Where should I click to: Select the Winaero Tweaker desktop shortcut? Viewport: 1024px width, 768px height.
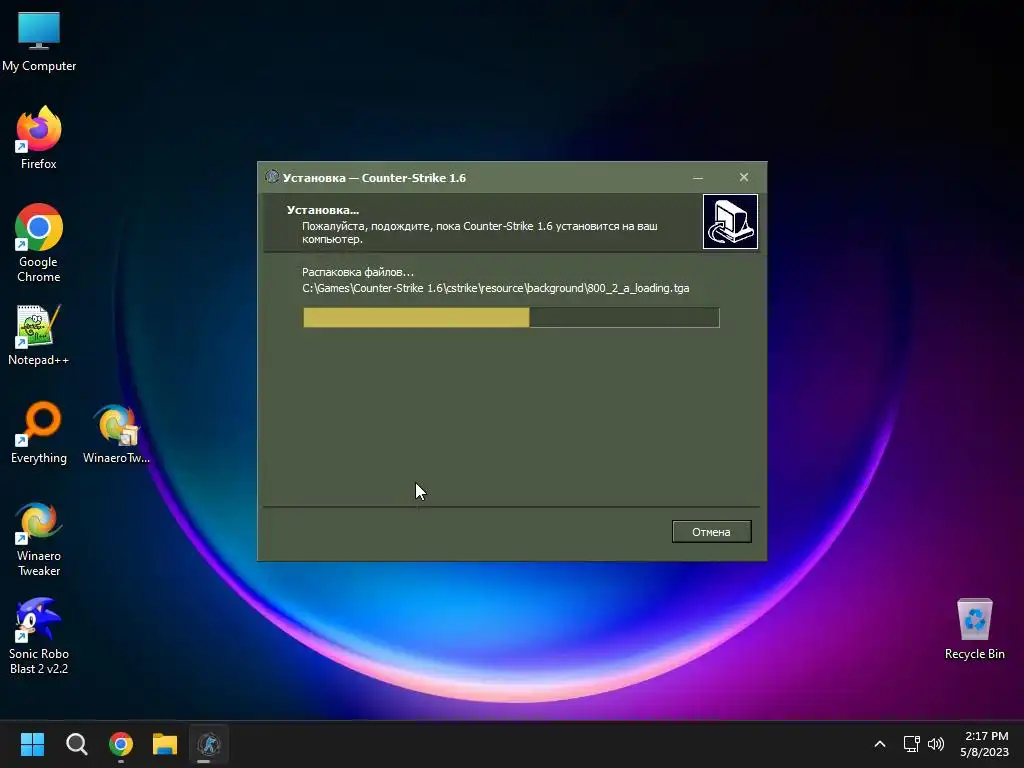[x=39, y=538]
